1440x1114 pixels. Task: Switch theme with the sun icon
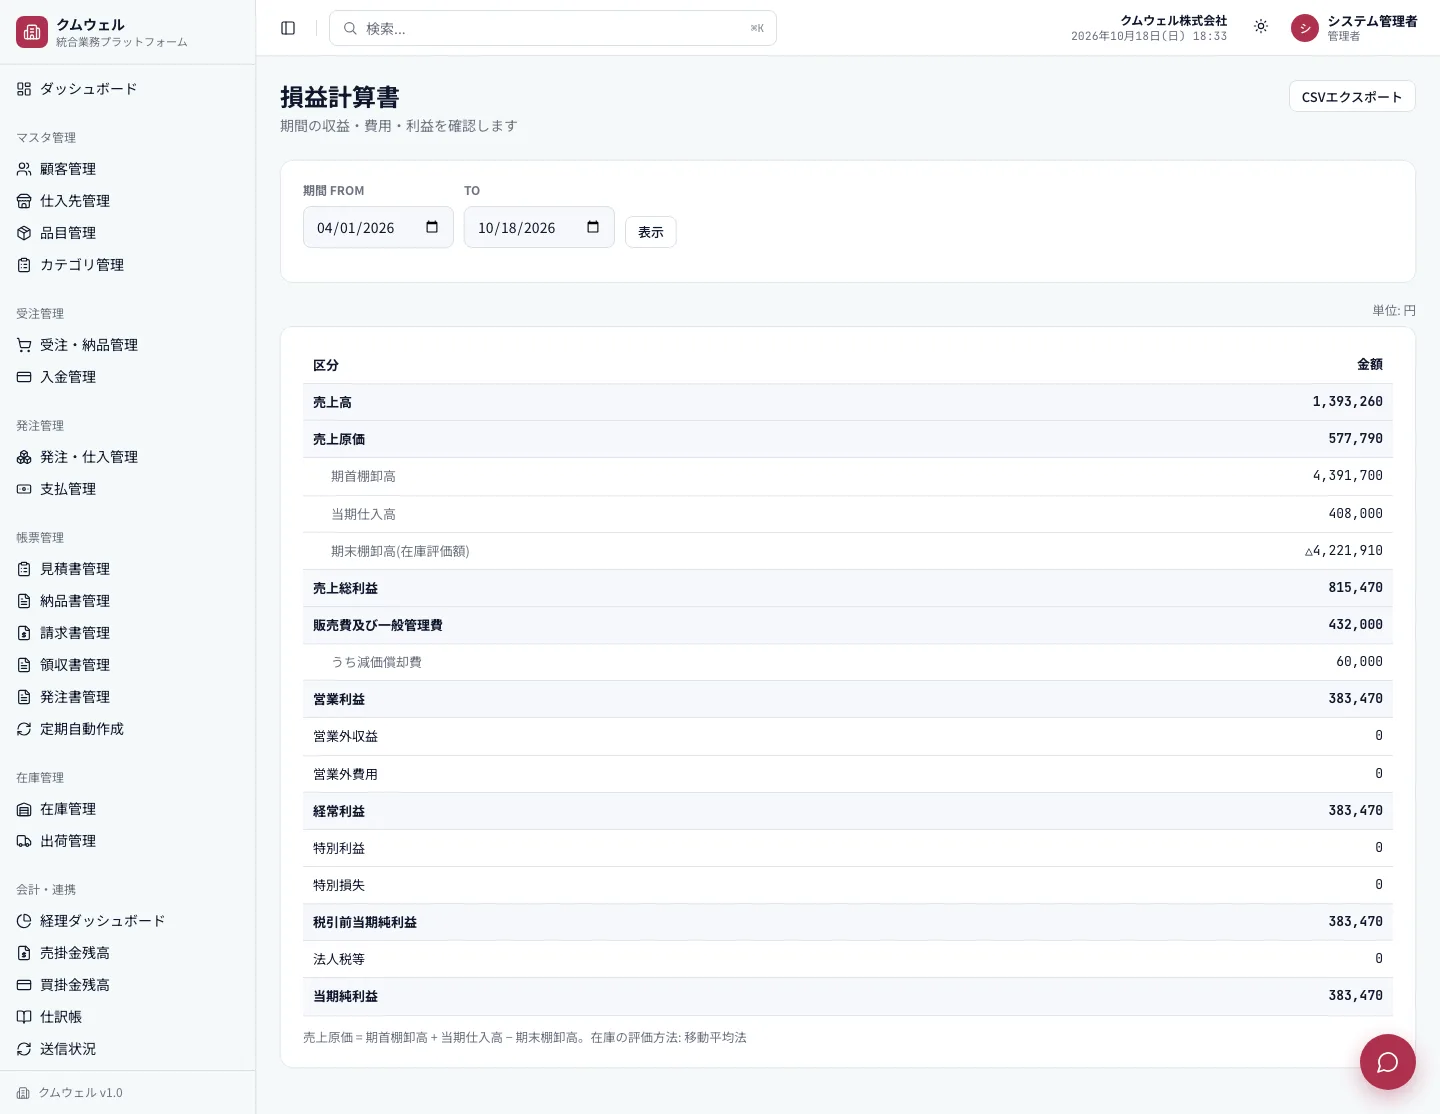(1261, 27)
